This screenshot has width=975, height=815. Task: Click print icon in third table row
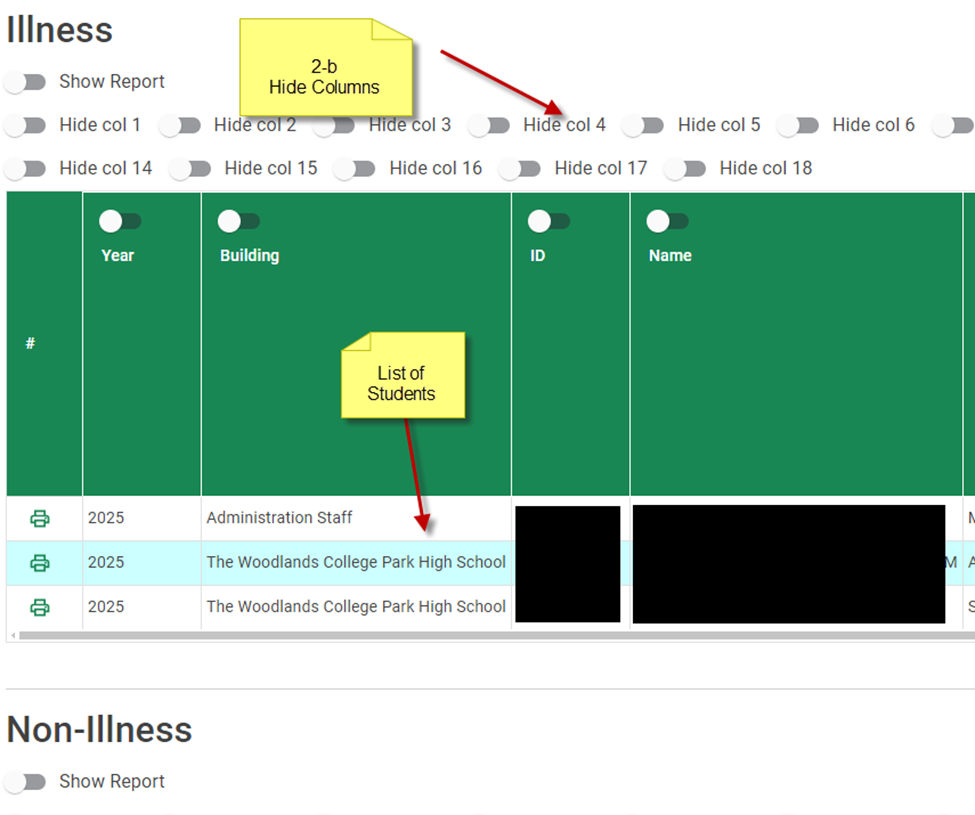[40, 607]
